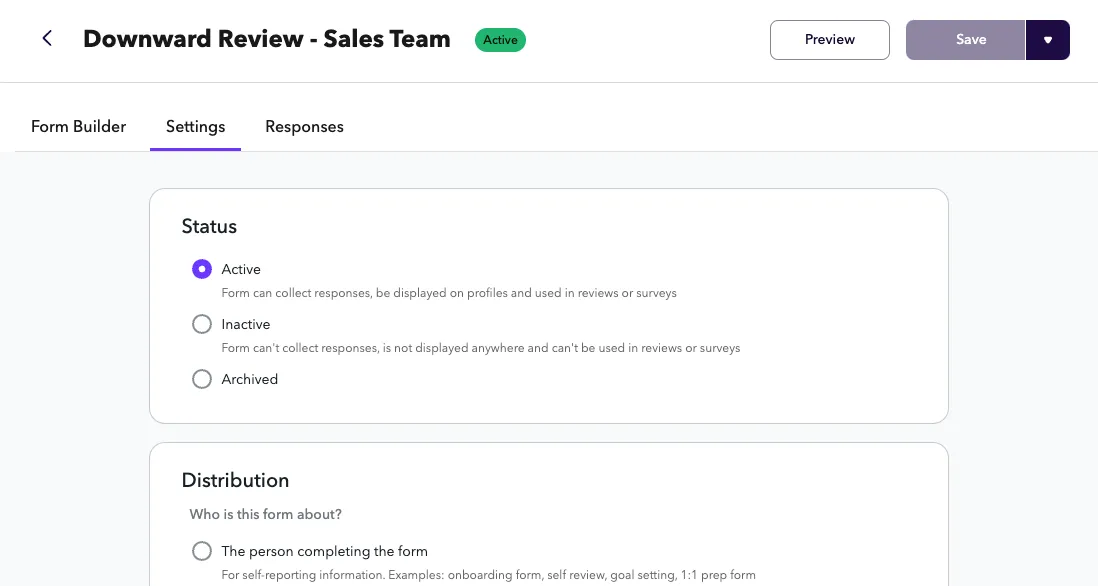Click the 'For self-reporting information' description text

pos(488,575)
